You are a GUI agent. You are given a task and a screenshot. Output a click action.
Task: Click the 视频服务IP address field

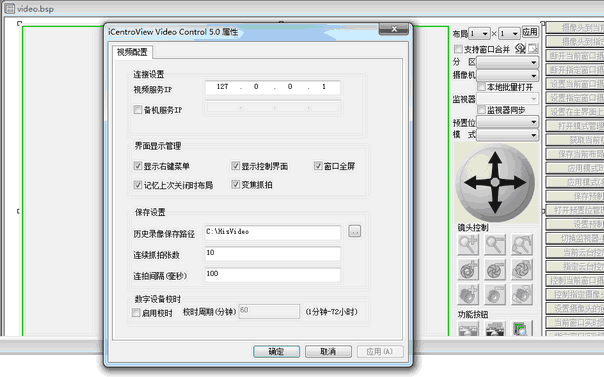273,87
